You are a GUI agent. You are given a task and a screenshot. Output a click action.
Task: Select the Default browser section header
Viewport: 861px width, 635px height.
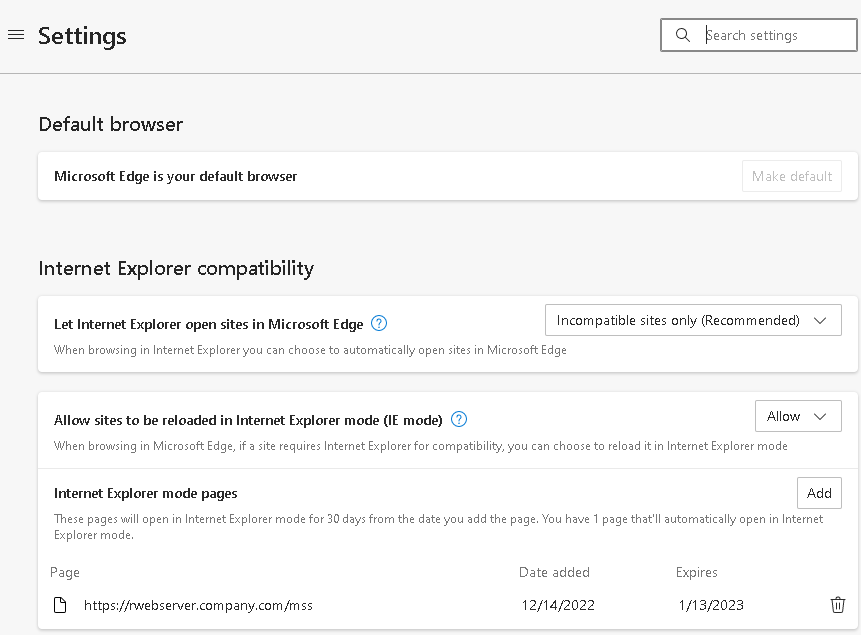(x=110, y=124)
